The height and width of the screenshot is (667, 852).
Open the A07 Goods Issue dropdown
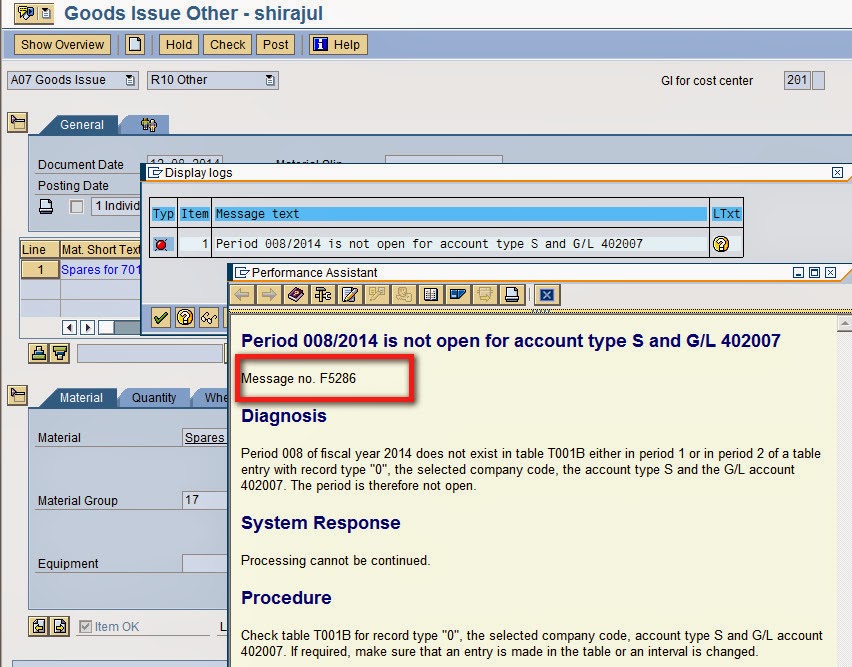click(129, 80)
